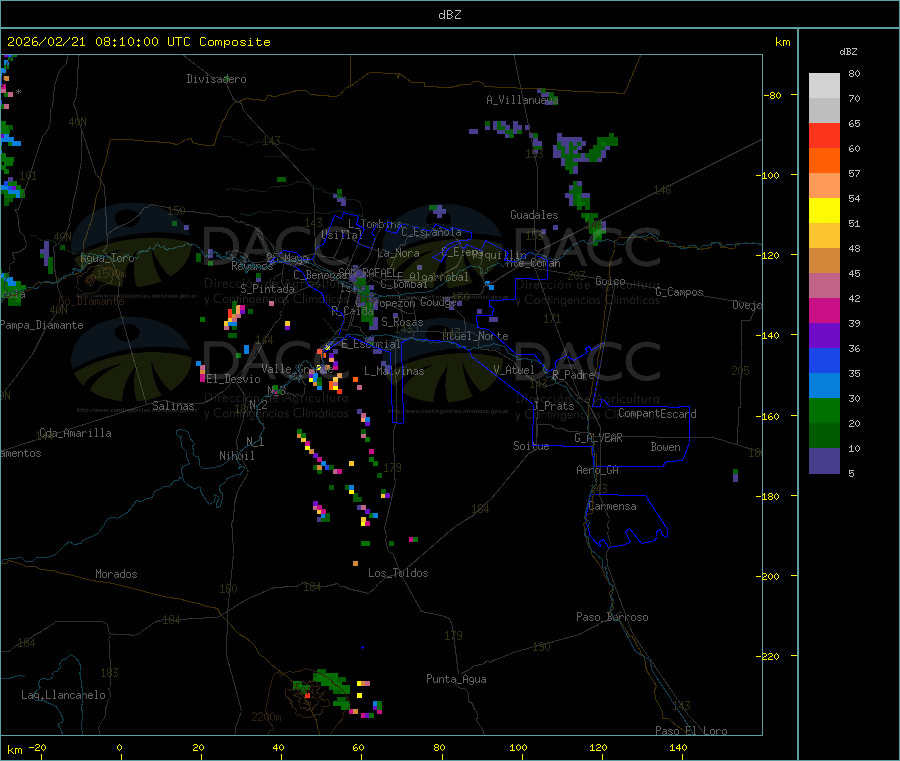Click the radar echo cluster near S_Pintada
The width and height of the screenshot is (900, 761).
(x=235, y=317)
